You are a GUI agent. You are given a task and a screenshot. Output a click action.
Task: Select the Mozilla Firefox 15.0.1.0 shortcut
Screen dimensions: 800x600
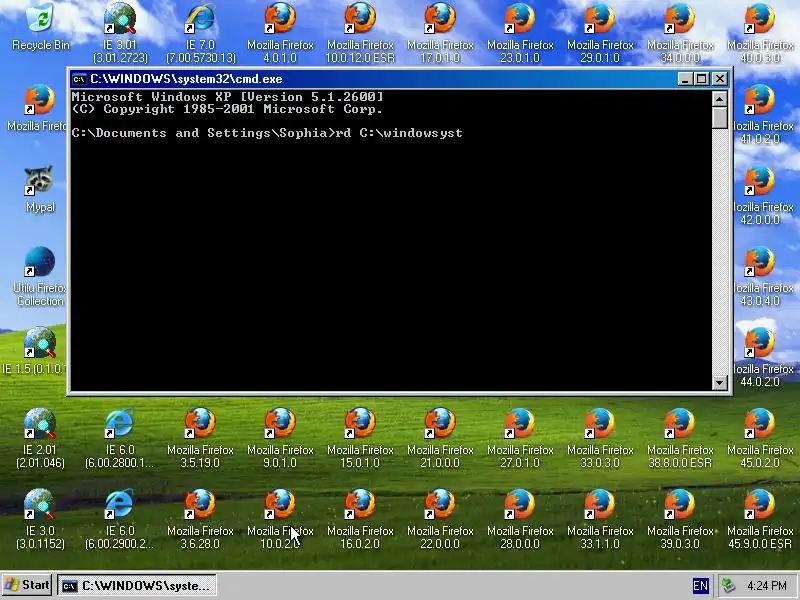click(x=360, y=438)
